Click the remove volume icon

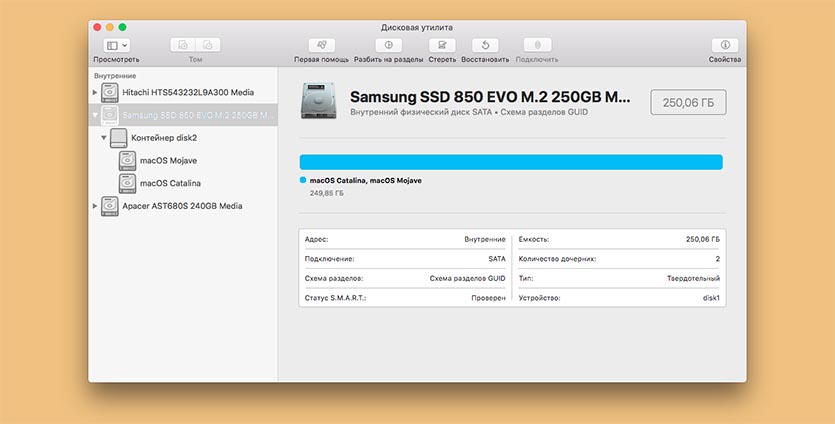pos(208,45)
